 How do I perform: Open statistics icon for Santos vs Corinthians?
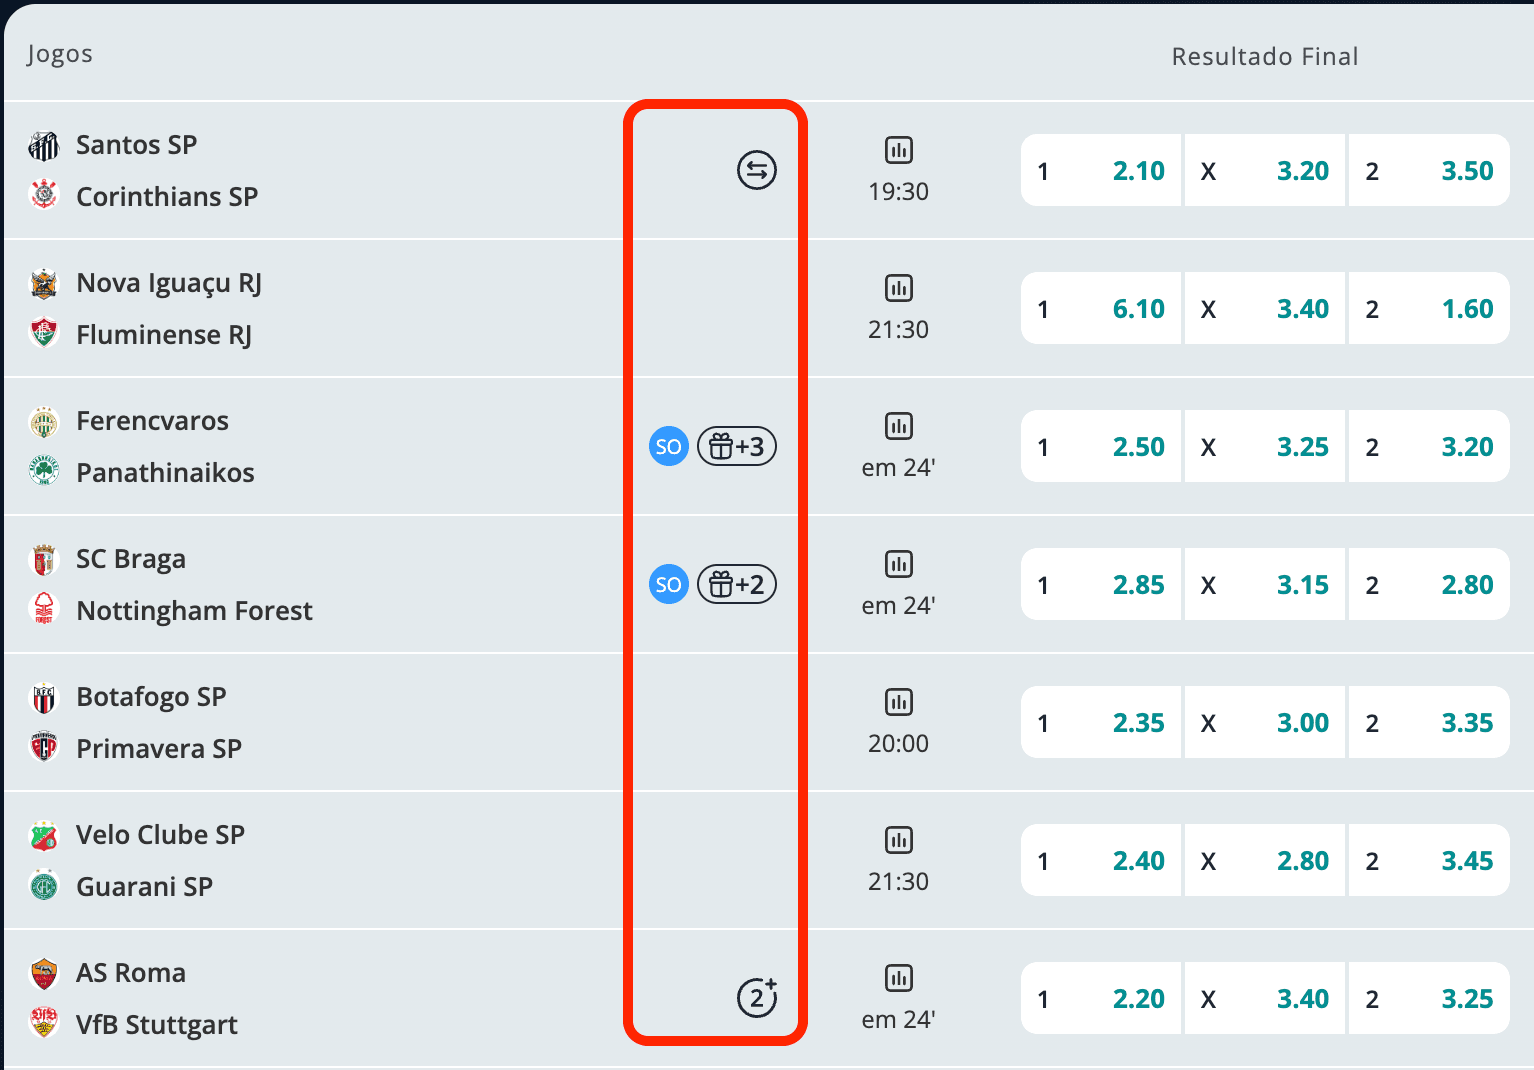pos(898,150)
